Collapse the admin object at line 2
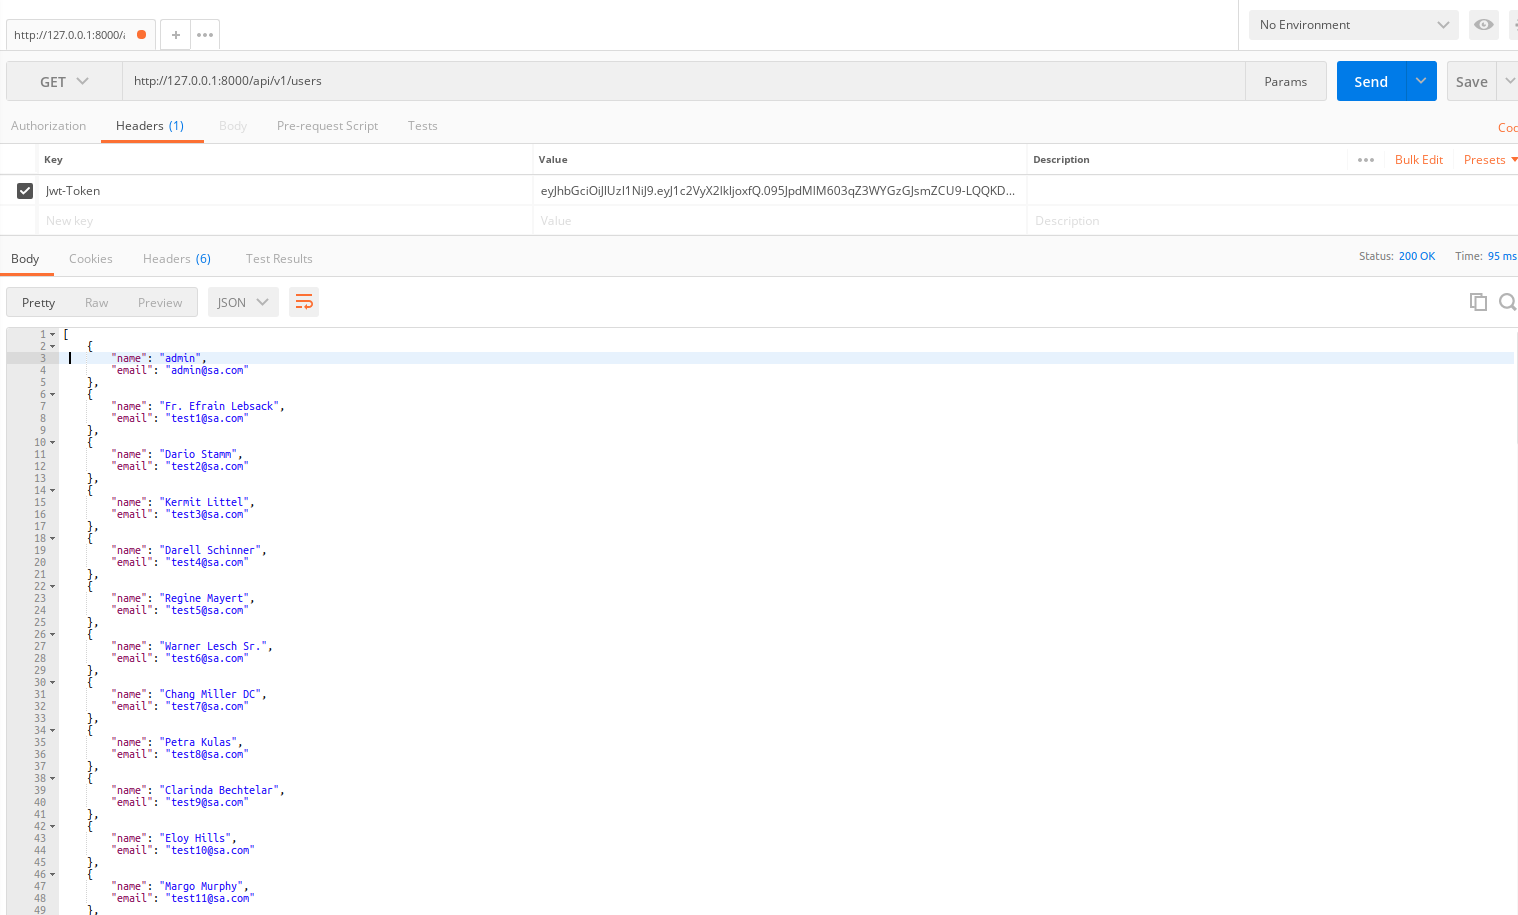Image resolution: width=1518 pixels, height=915 pixels. [x=53, y=346]
